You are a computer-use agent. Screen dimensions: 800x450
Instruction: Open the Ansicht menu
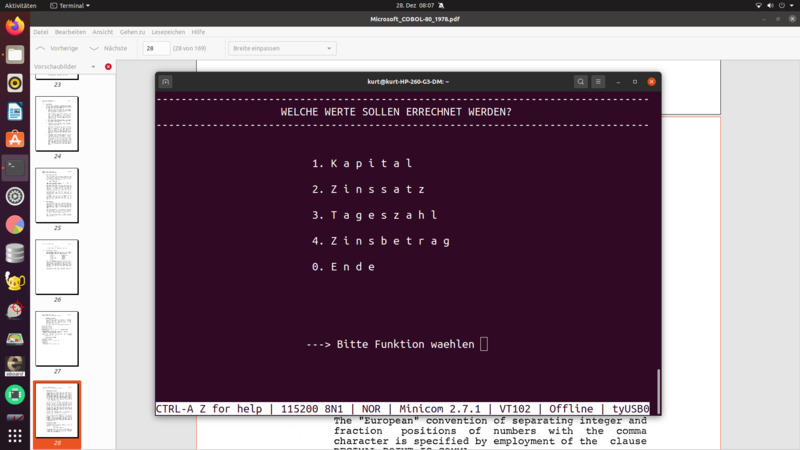[103, 32]
